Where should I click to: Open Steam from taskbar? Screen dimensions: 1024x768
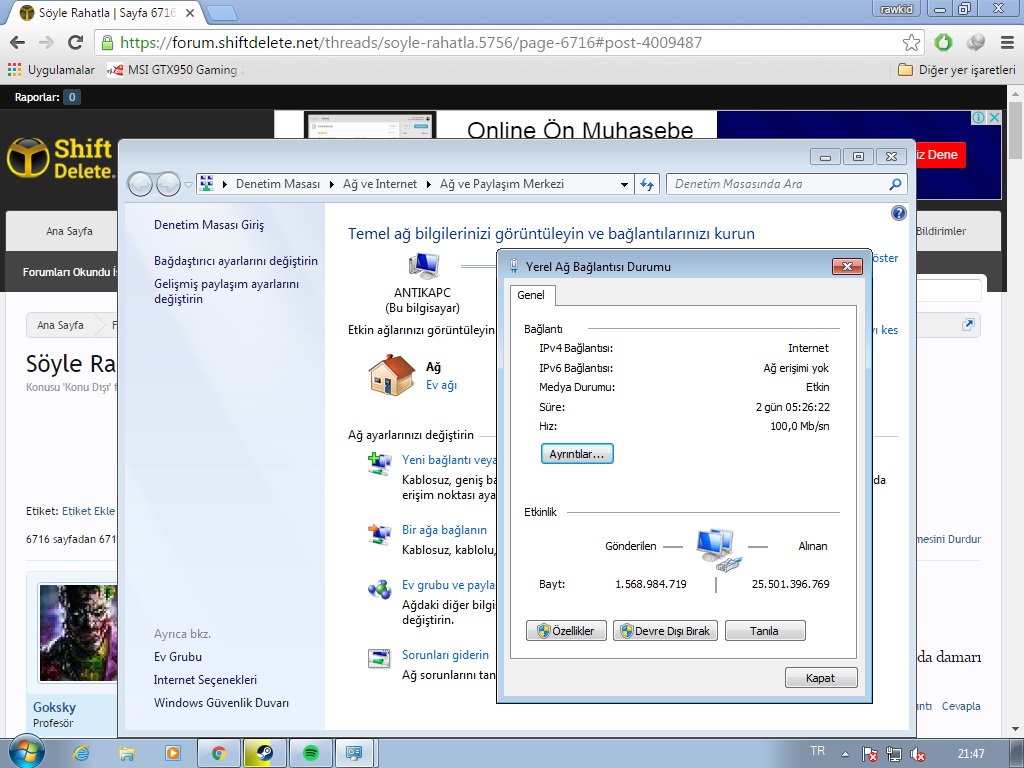(264, 753)
